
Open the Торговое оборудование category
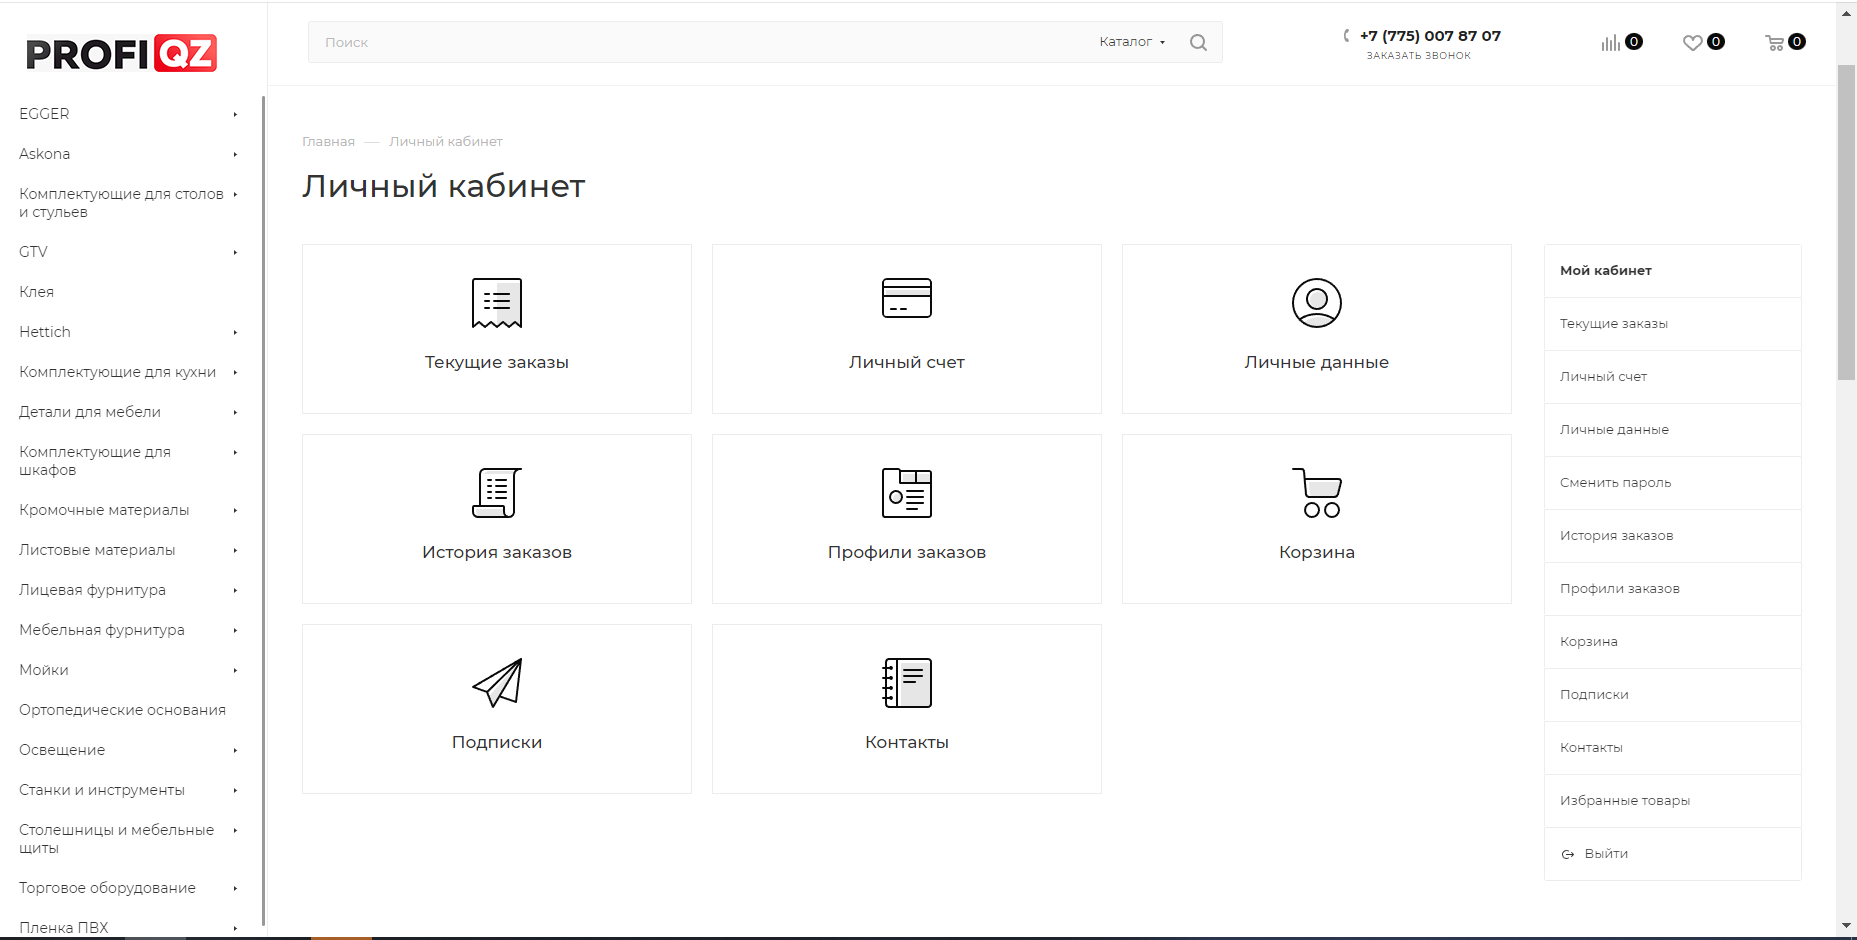pos(107,888)
